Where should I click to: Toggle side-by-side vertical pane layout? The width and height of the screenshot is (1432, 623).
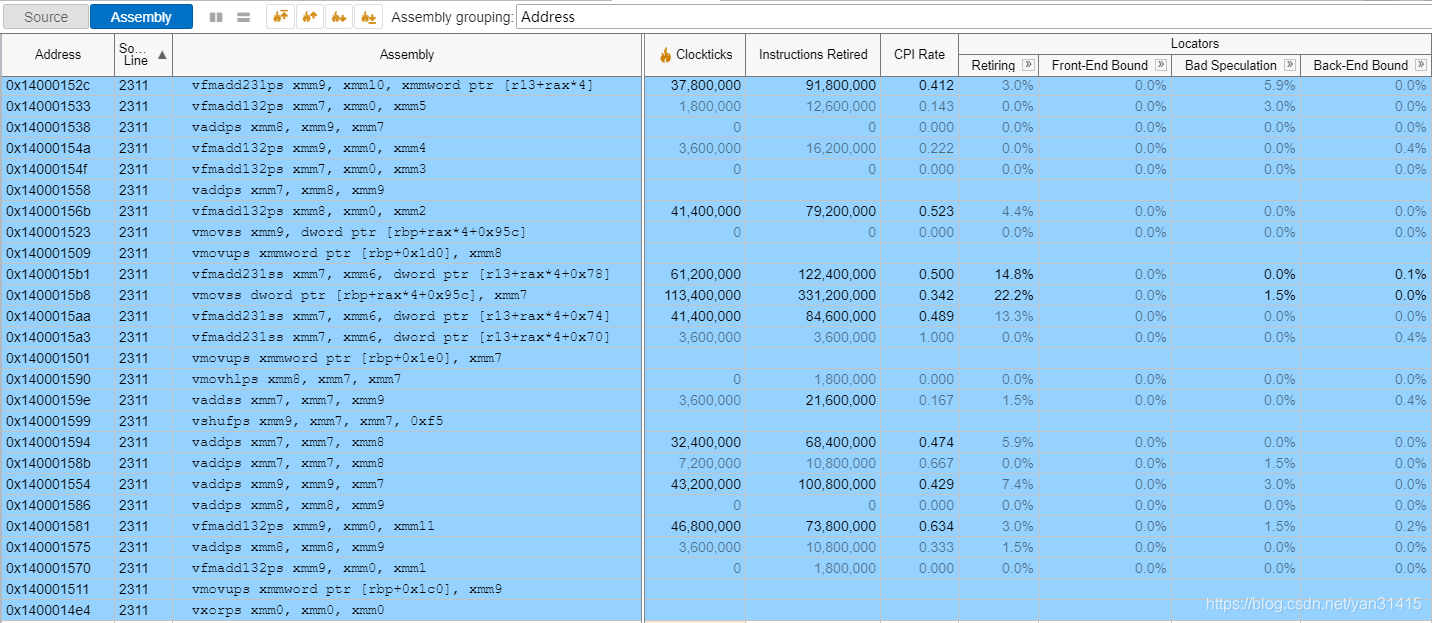[x=217, y=17]
